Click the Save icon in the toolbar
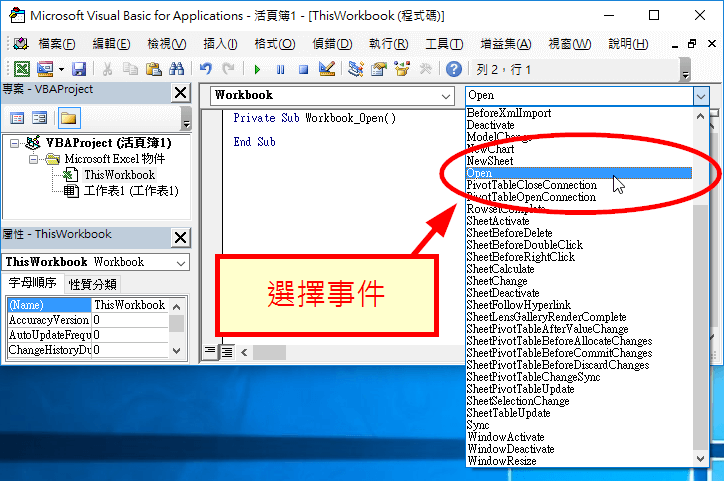 point(78,69)
